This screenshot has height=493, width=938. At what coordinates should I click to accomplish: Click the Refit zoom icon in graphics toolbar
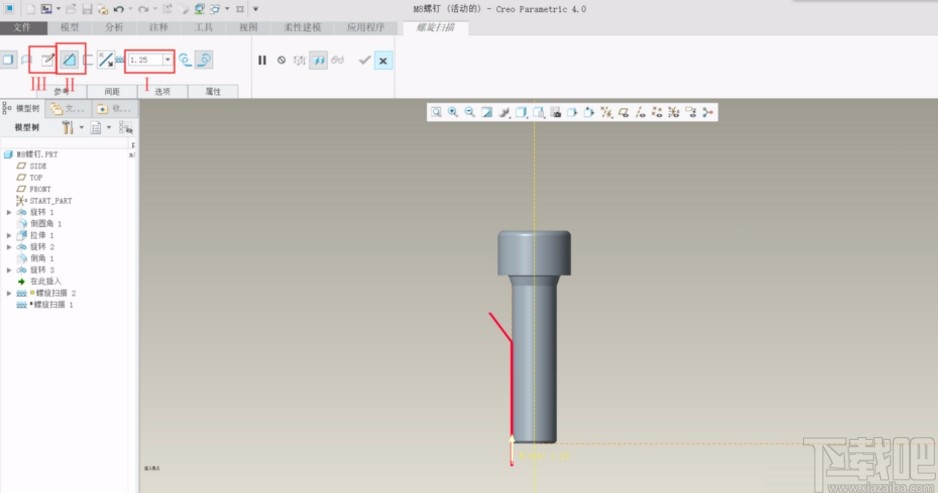point(436,112)
